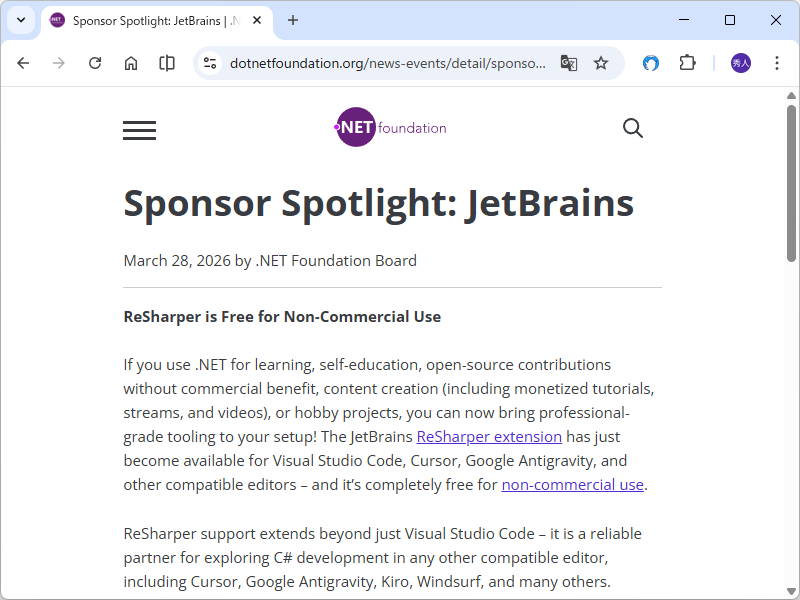The image size is (800, 600).
Task: Toggle the bookmark star for this page
Action: coord(601,62)
